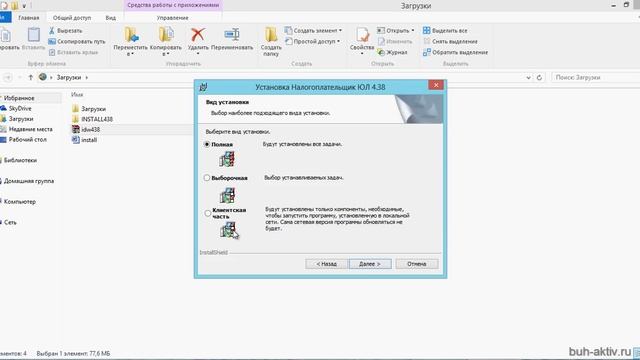Select the Клиентская часть radio button
The image size is (640, 360).
click(208, 213)
